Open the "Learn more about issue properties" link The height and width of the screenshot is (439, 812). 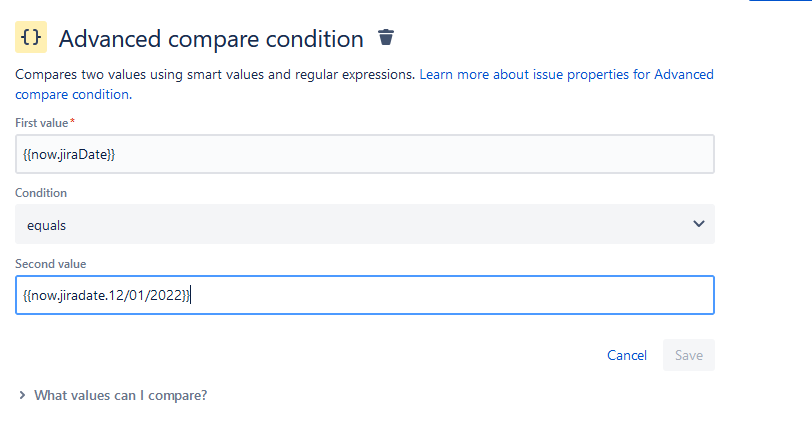click(x=566, y=75)
